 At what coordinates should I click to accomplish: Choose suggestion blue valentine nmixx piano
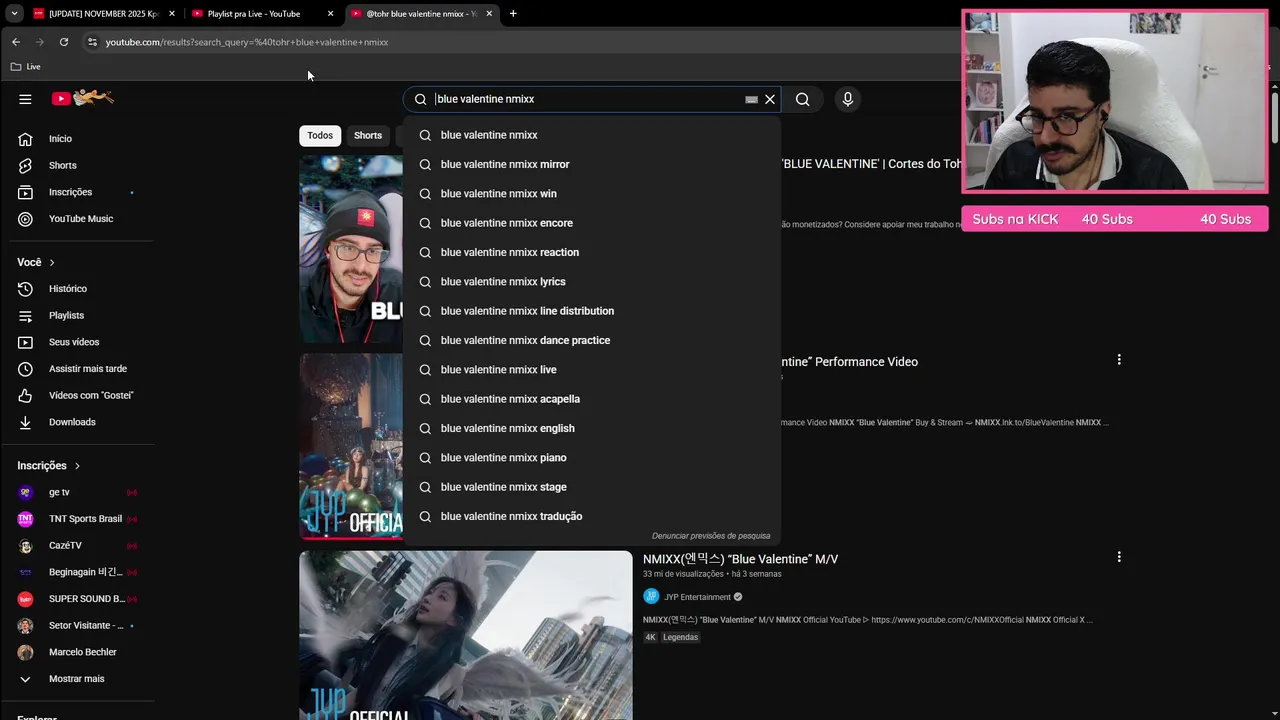click(x=592, y=458)
